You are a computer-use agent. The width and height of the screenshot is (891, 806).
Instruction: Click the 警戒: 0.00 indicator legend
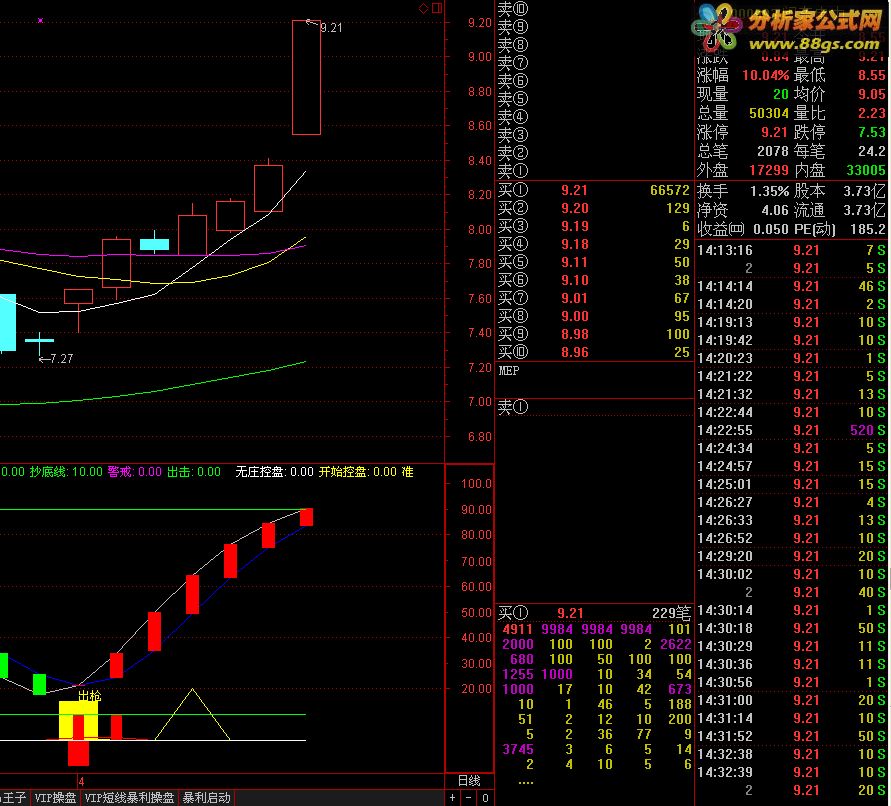135,472
